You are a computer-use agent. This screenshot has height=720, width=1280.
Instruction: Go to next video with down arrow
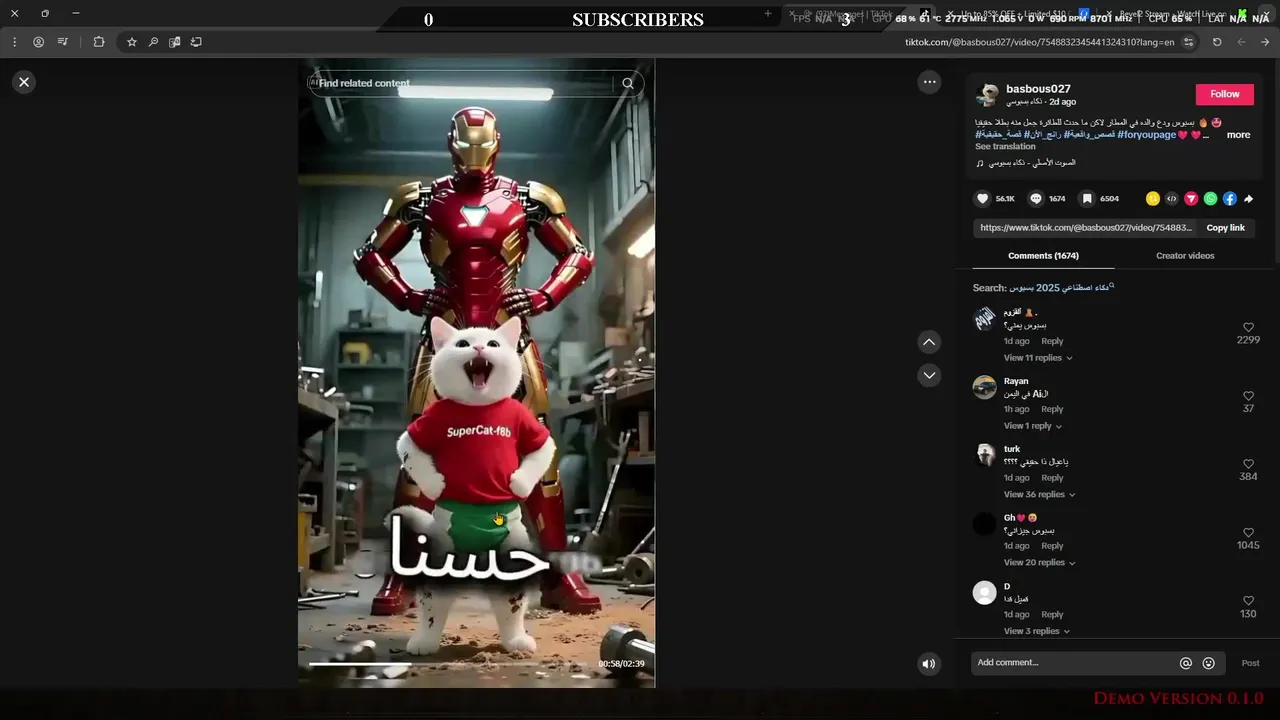[929, 375]
